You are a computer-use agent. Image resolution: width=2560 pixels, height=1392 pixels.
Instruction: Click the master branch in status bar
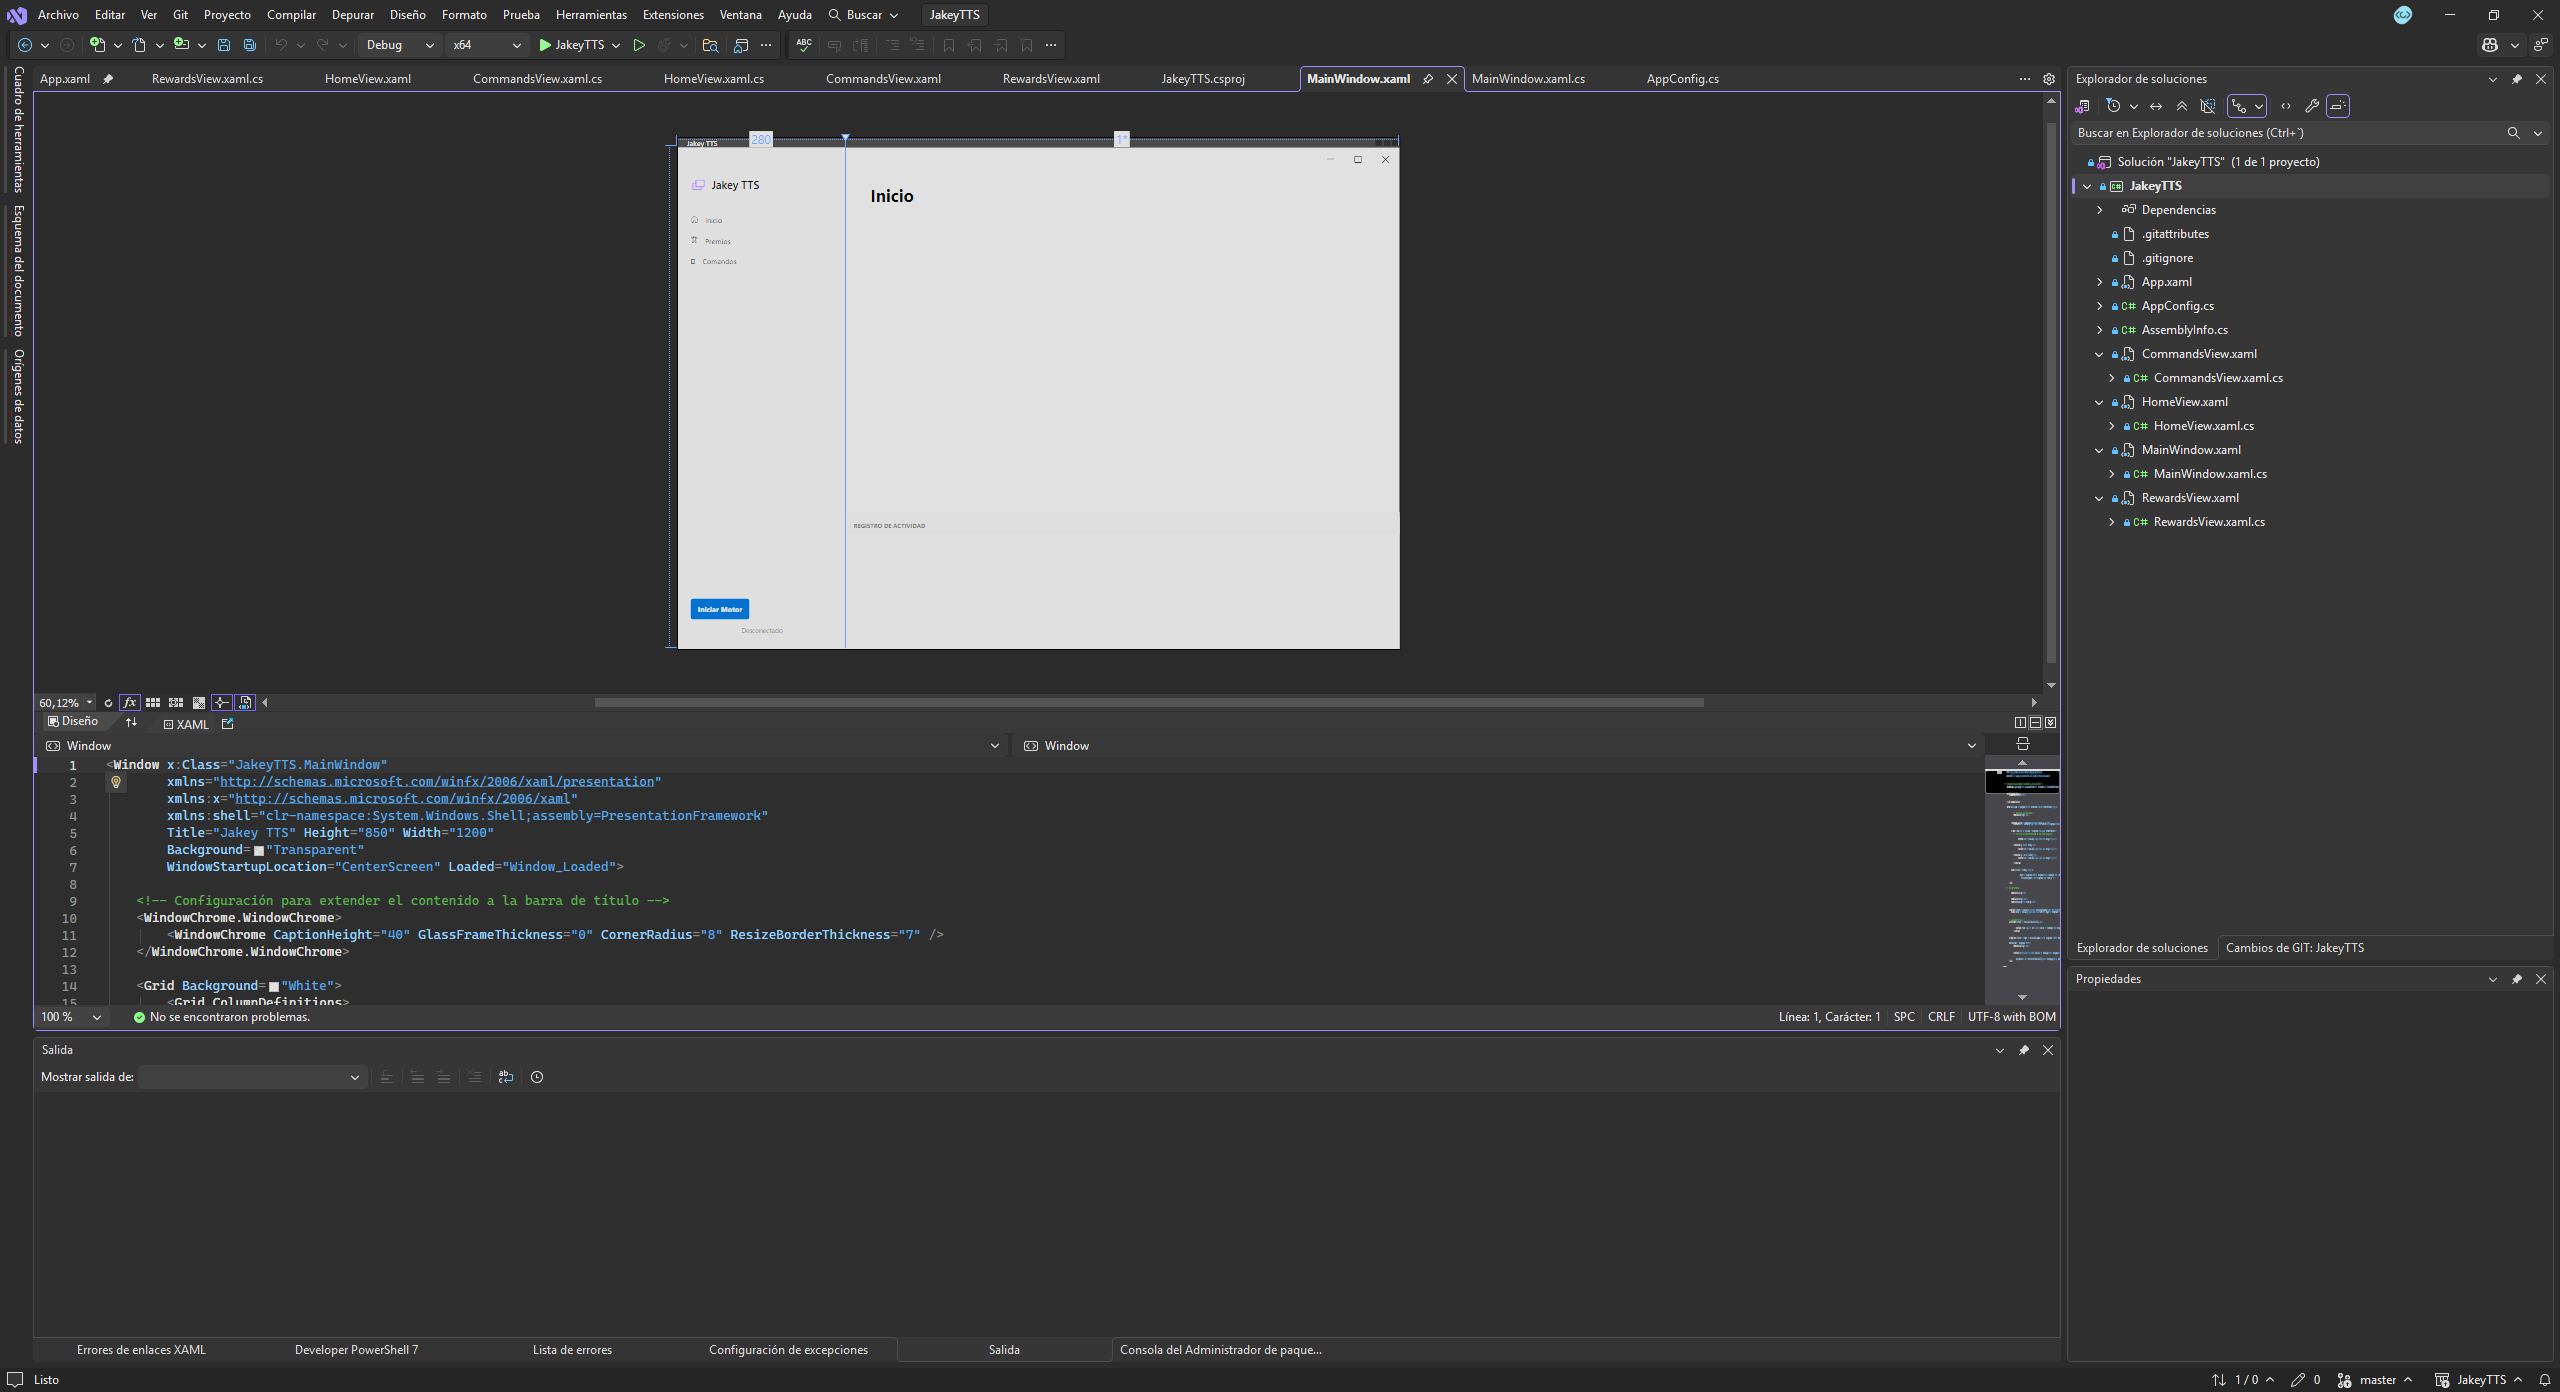[x=2377, y=1380]
